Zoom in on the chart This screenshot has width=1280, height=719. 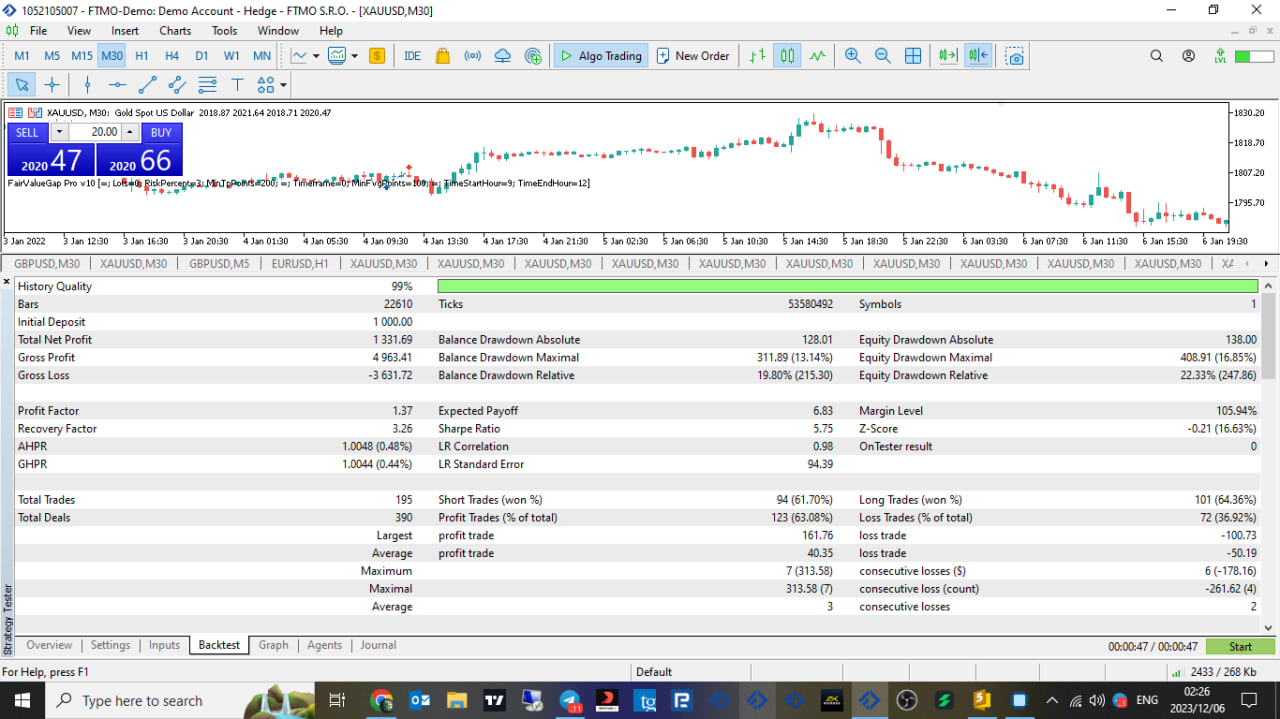(x=852, y=56)
